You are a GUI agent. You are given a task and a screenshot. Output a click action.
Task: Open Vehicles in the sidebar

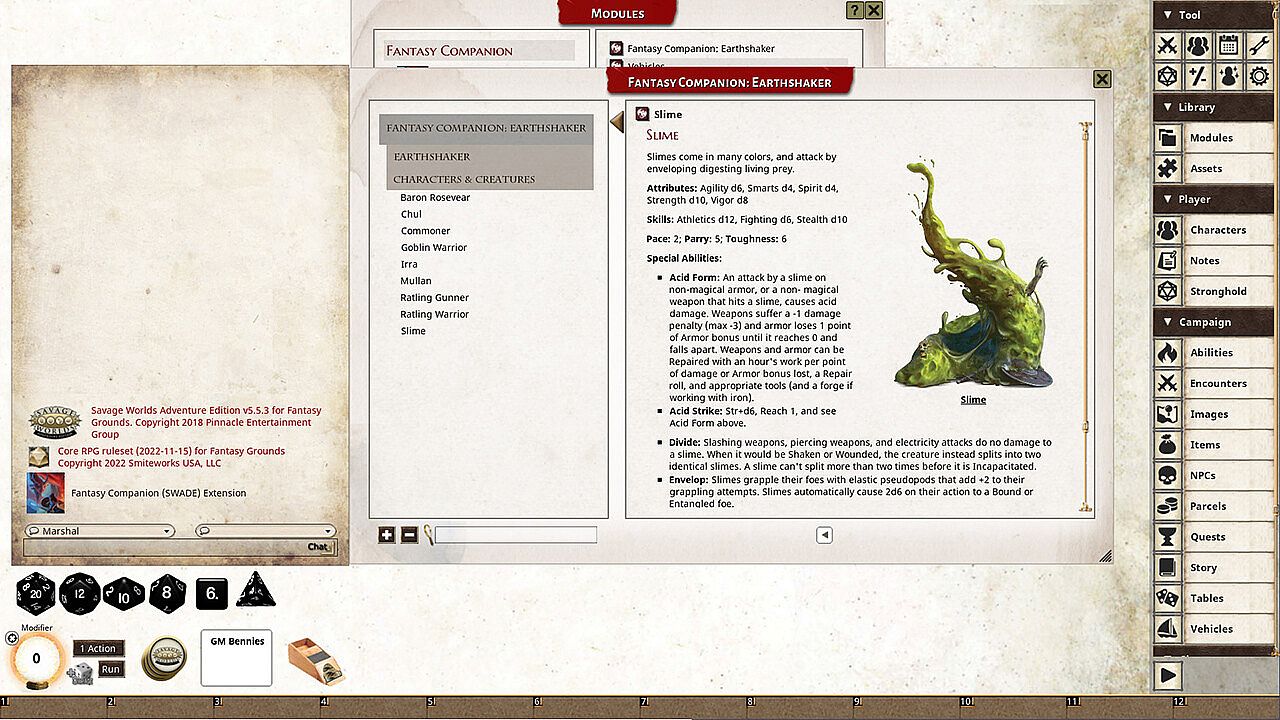pos(1216,629)
